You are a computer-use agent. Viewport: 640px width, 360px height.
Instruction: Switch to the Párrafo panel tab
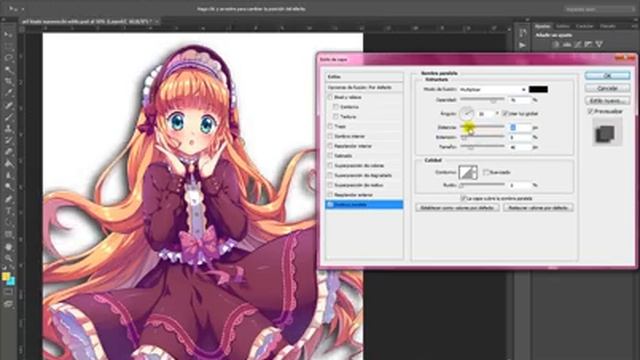pos(607,26)
